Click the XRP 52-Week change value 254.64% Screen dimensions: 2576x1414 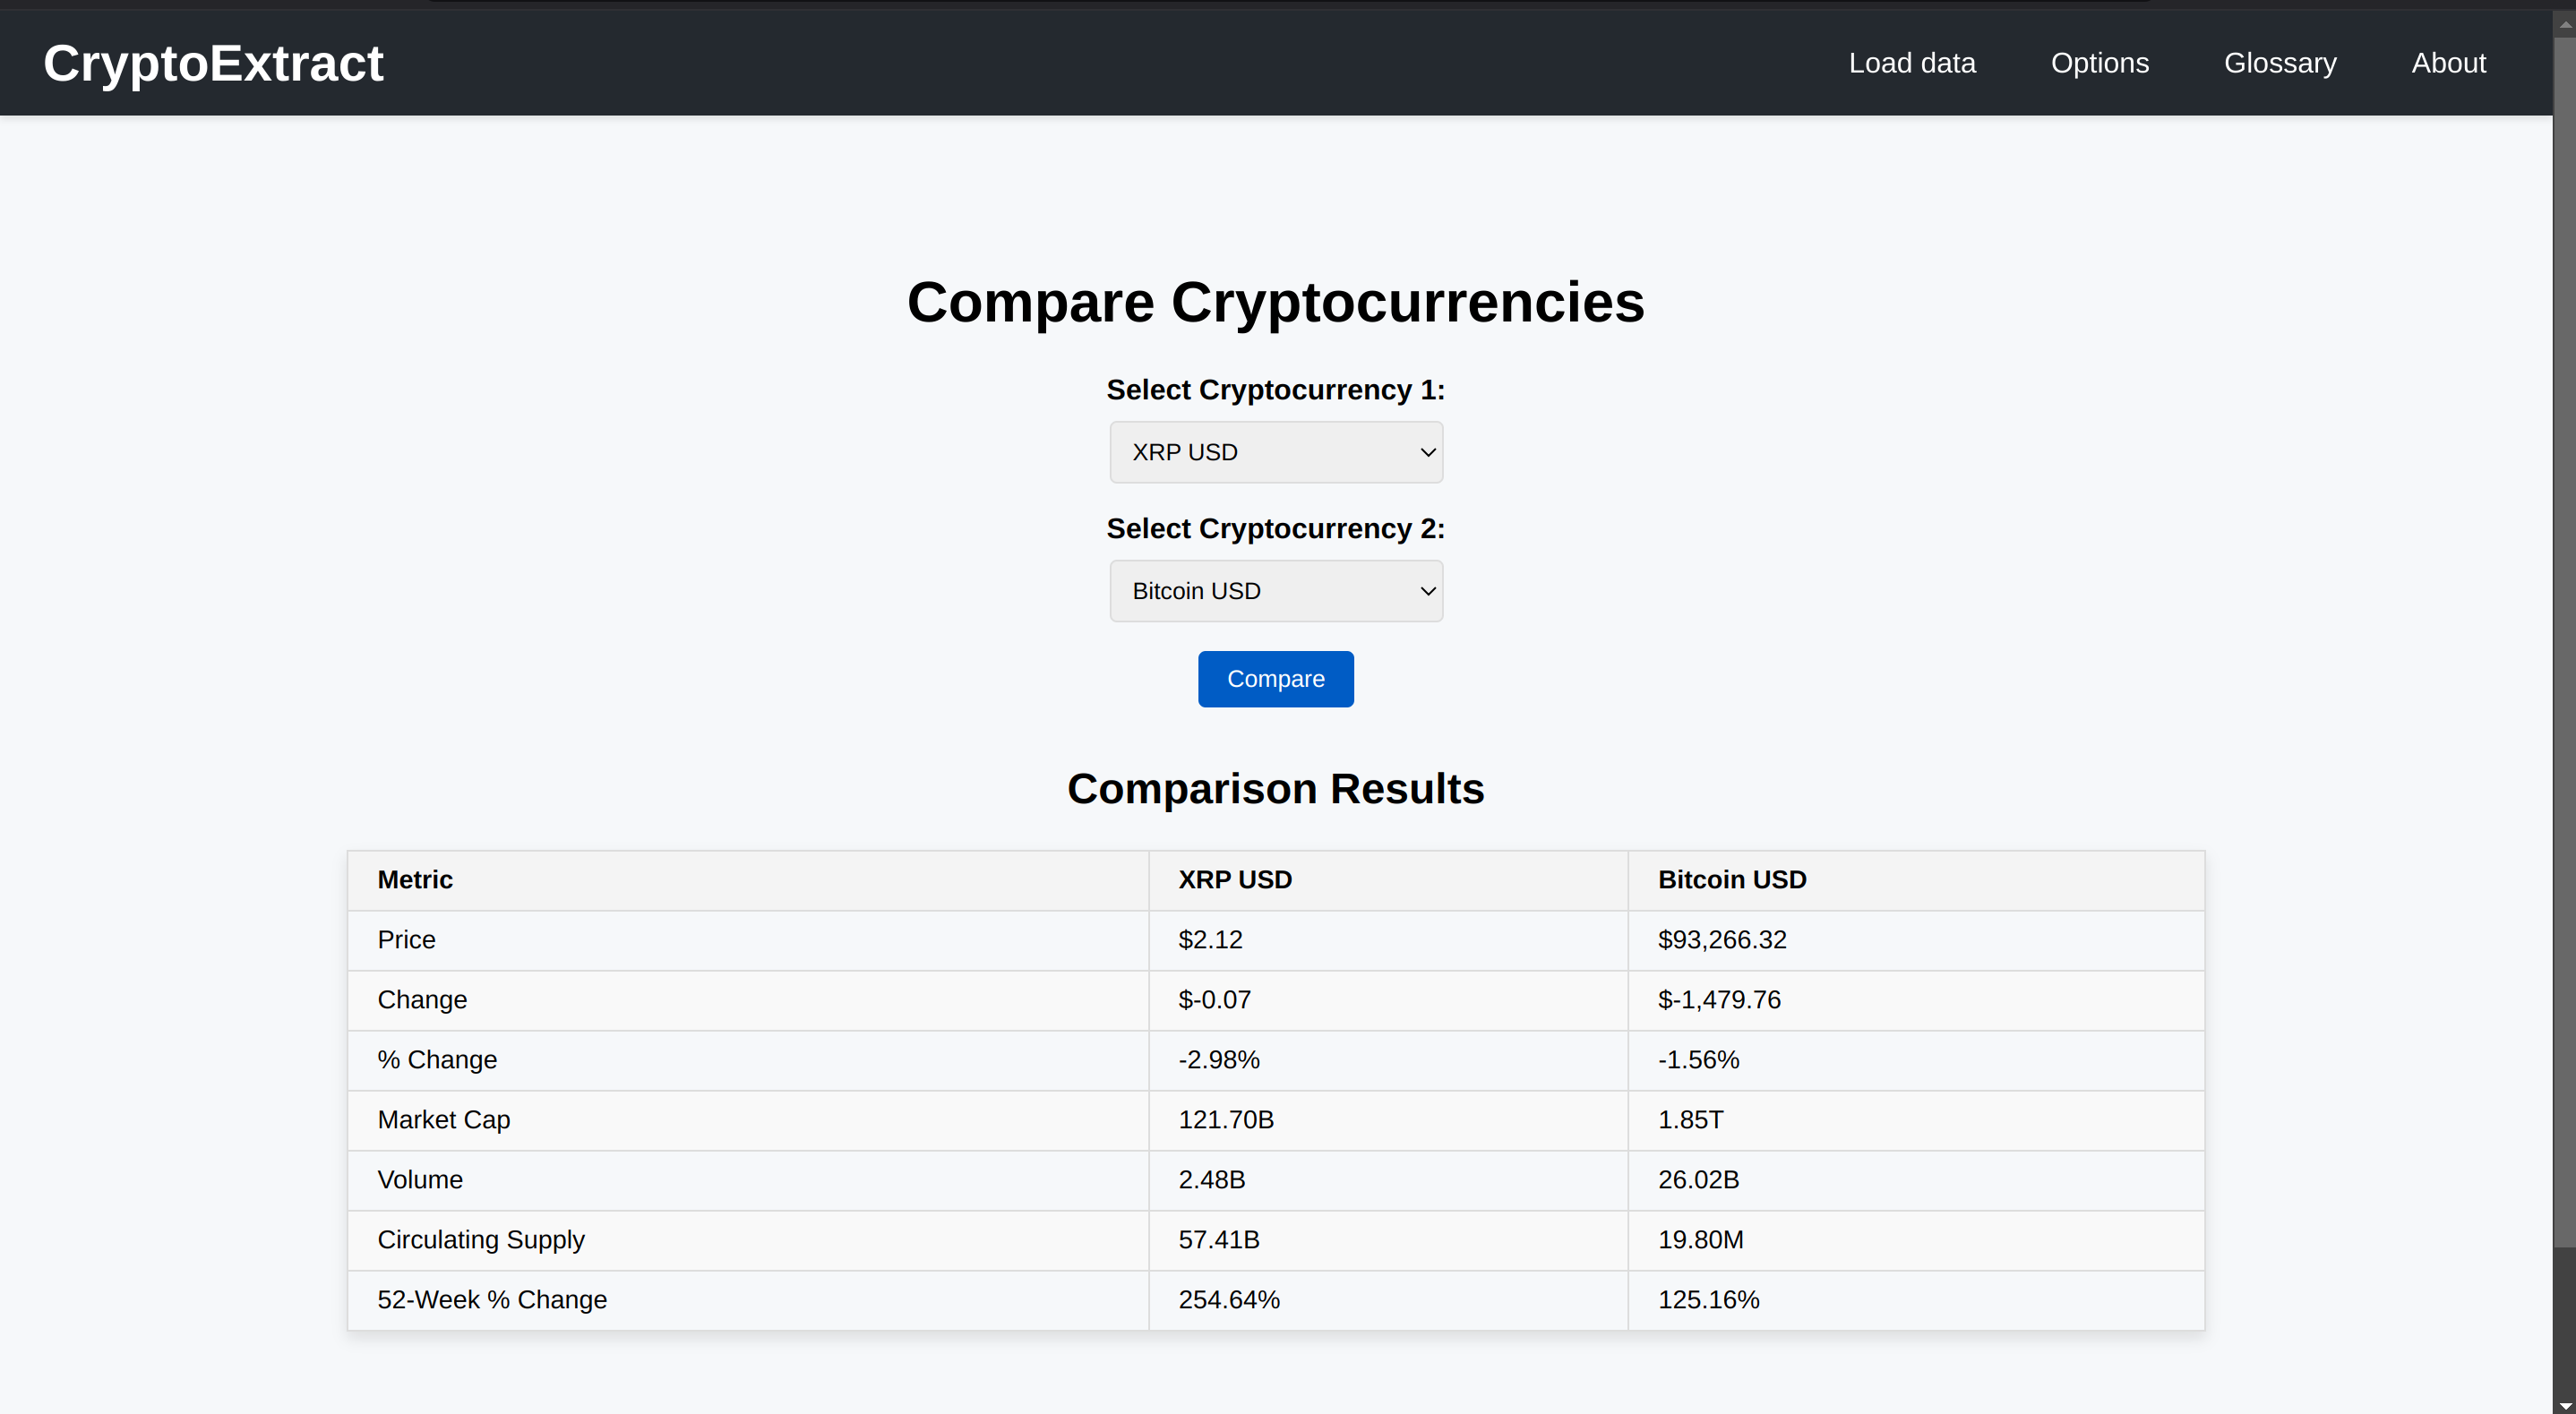[1228, 1300]
